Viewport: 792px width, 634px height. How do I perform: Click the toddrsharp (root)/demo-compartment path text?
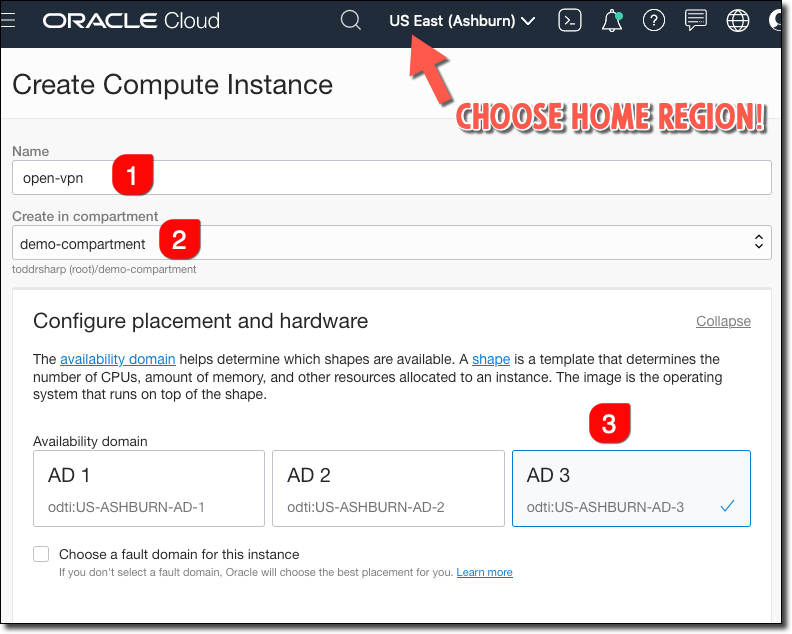coord(104,269)
